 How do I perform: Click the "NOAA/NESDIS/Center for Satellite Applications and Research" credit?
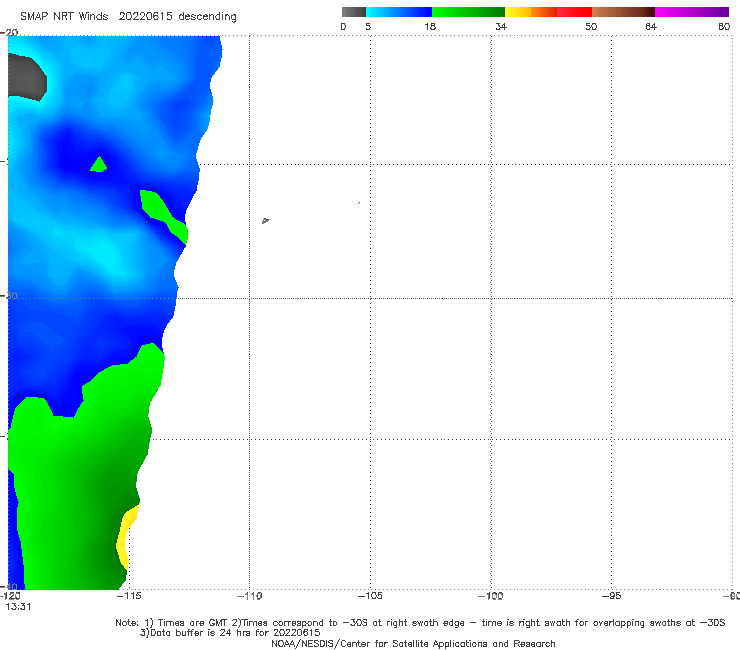(x=413, y=643)
